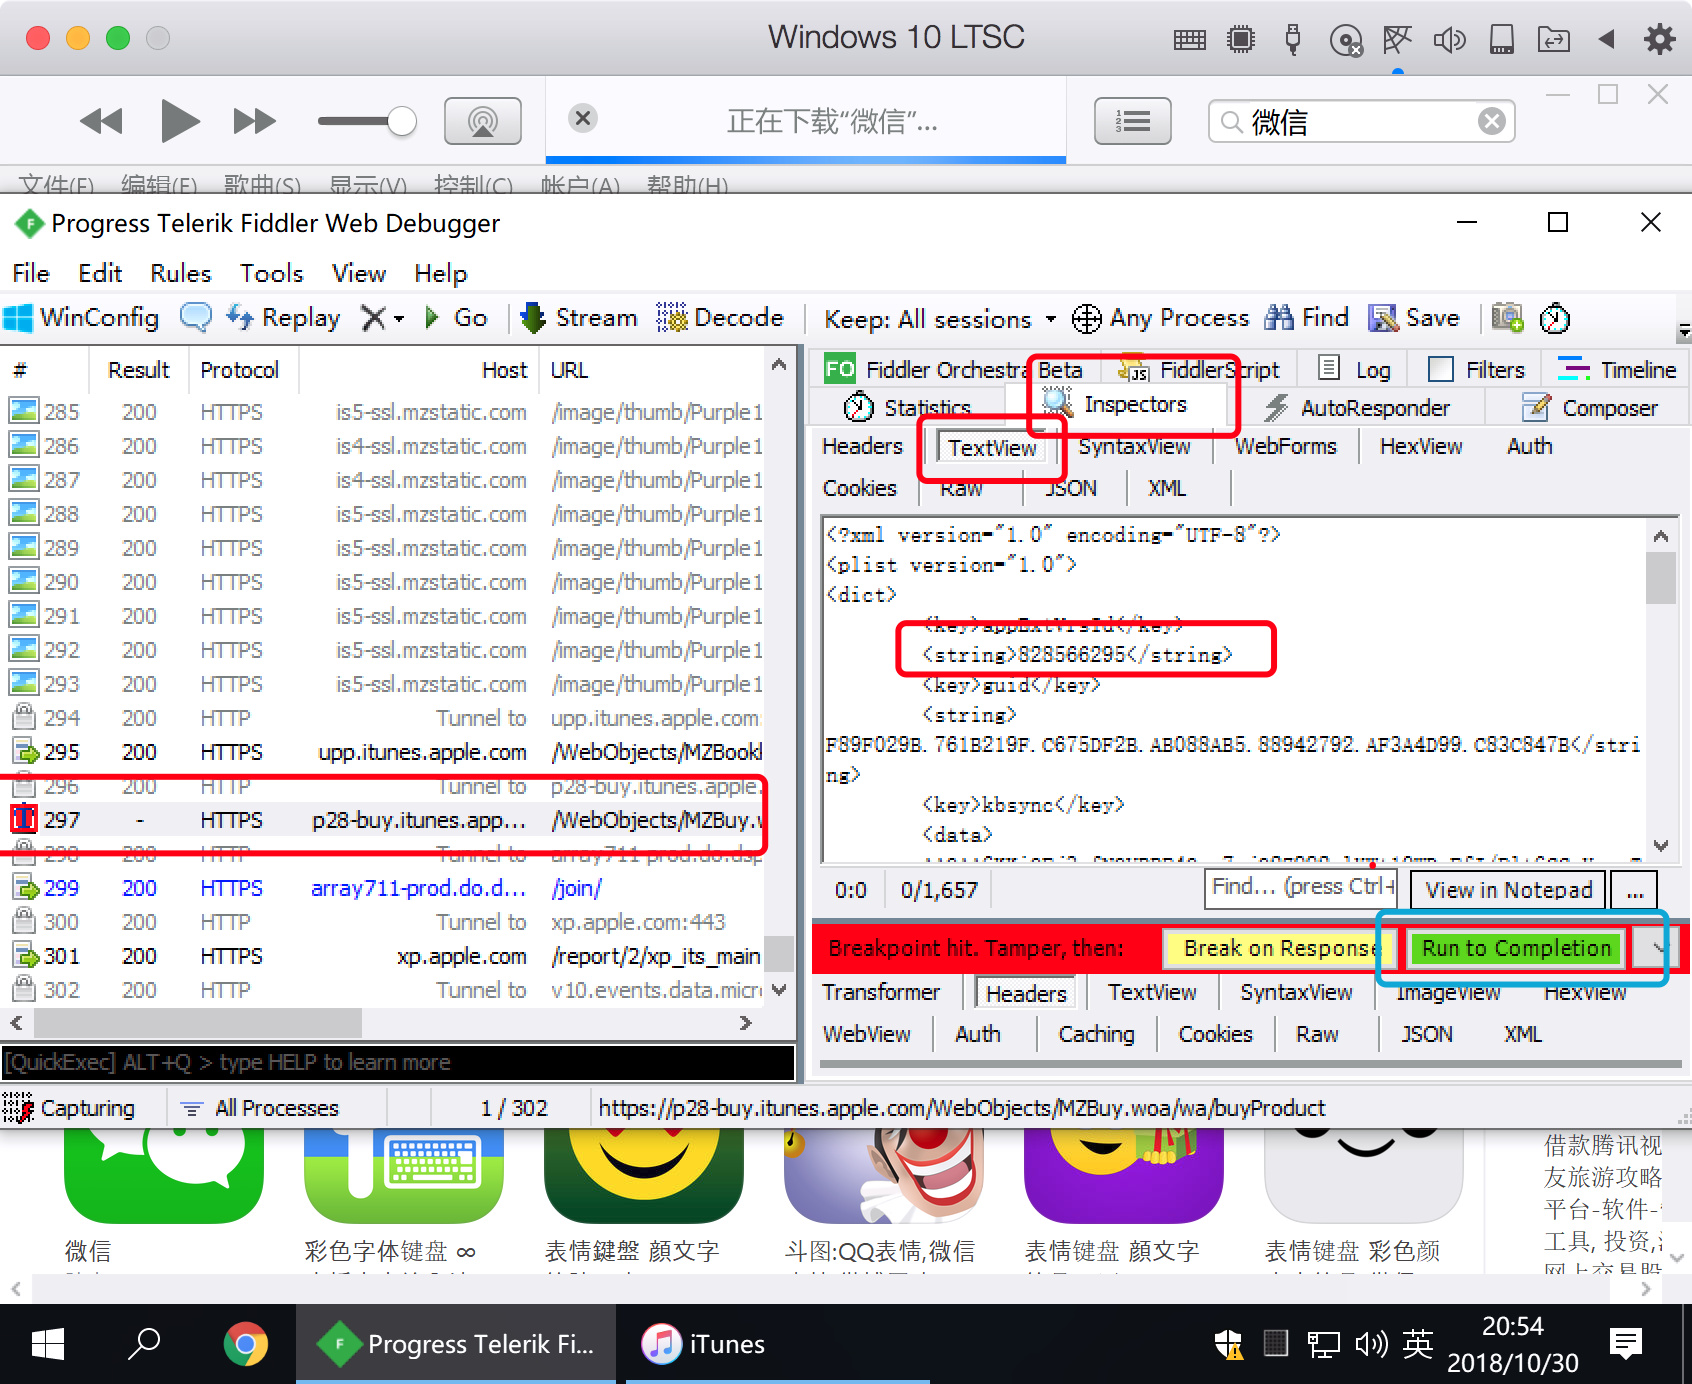Image resolution: width=1692 pixels, height=1384 pixels.
Task: Switch to request SyntaxView inspector
Action: point(1134,447)
